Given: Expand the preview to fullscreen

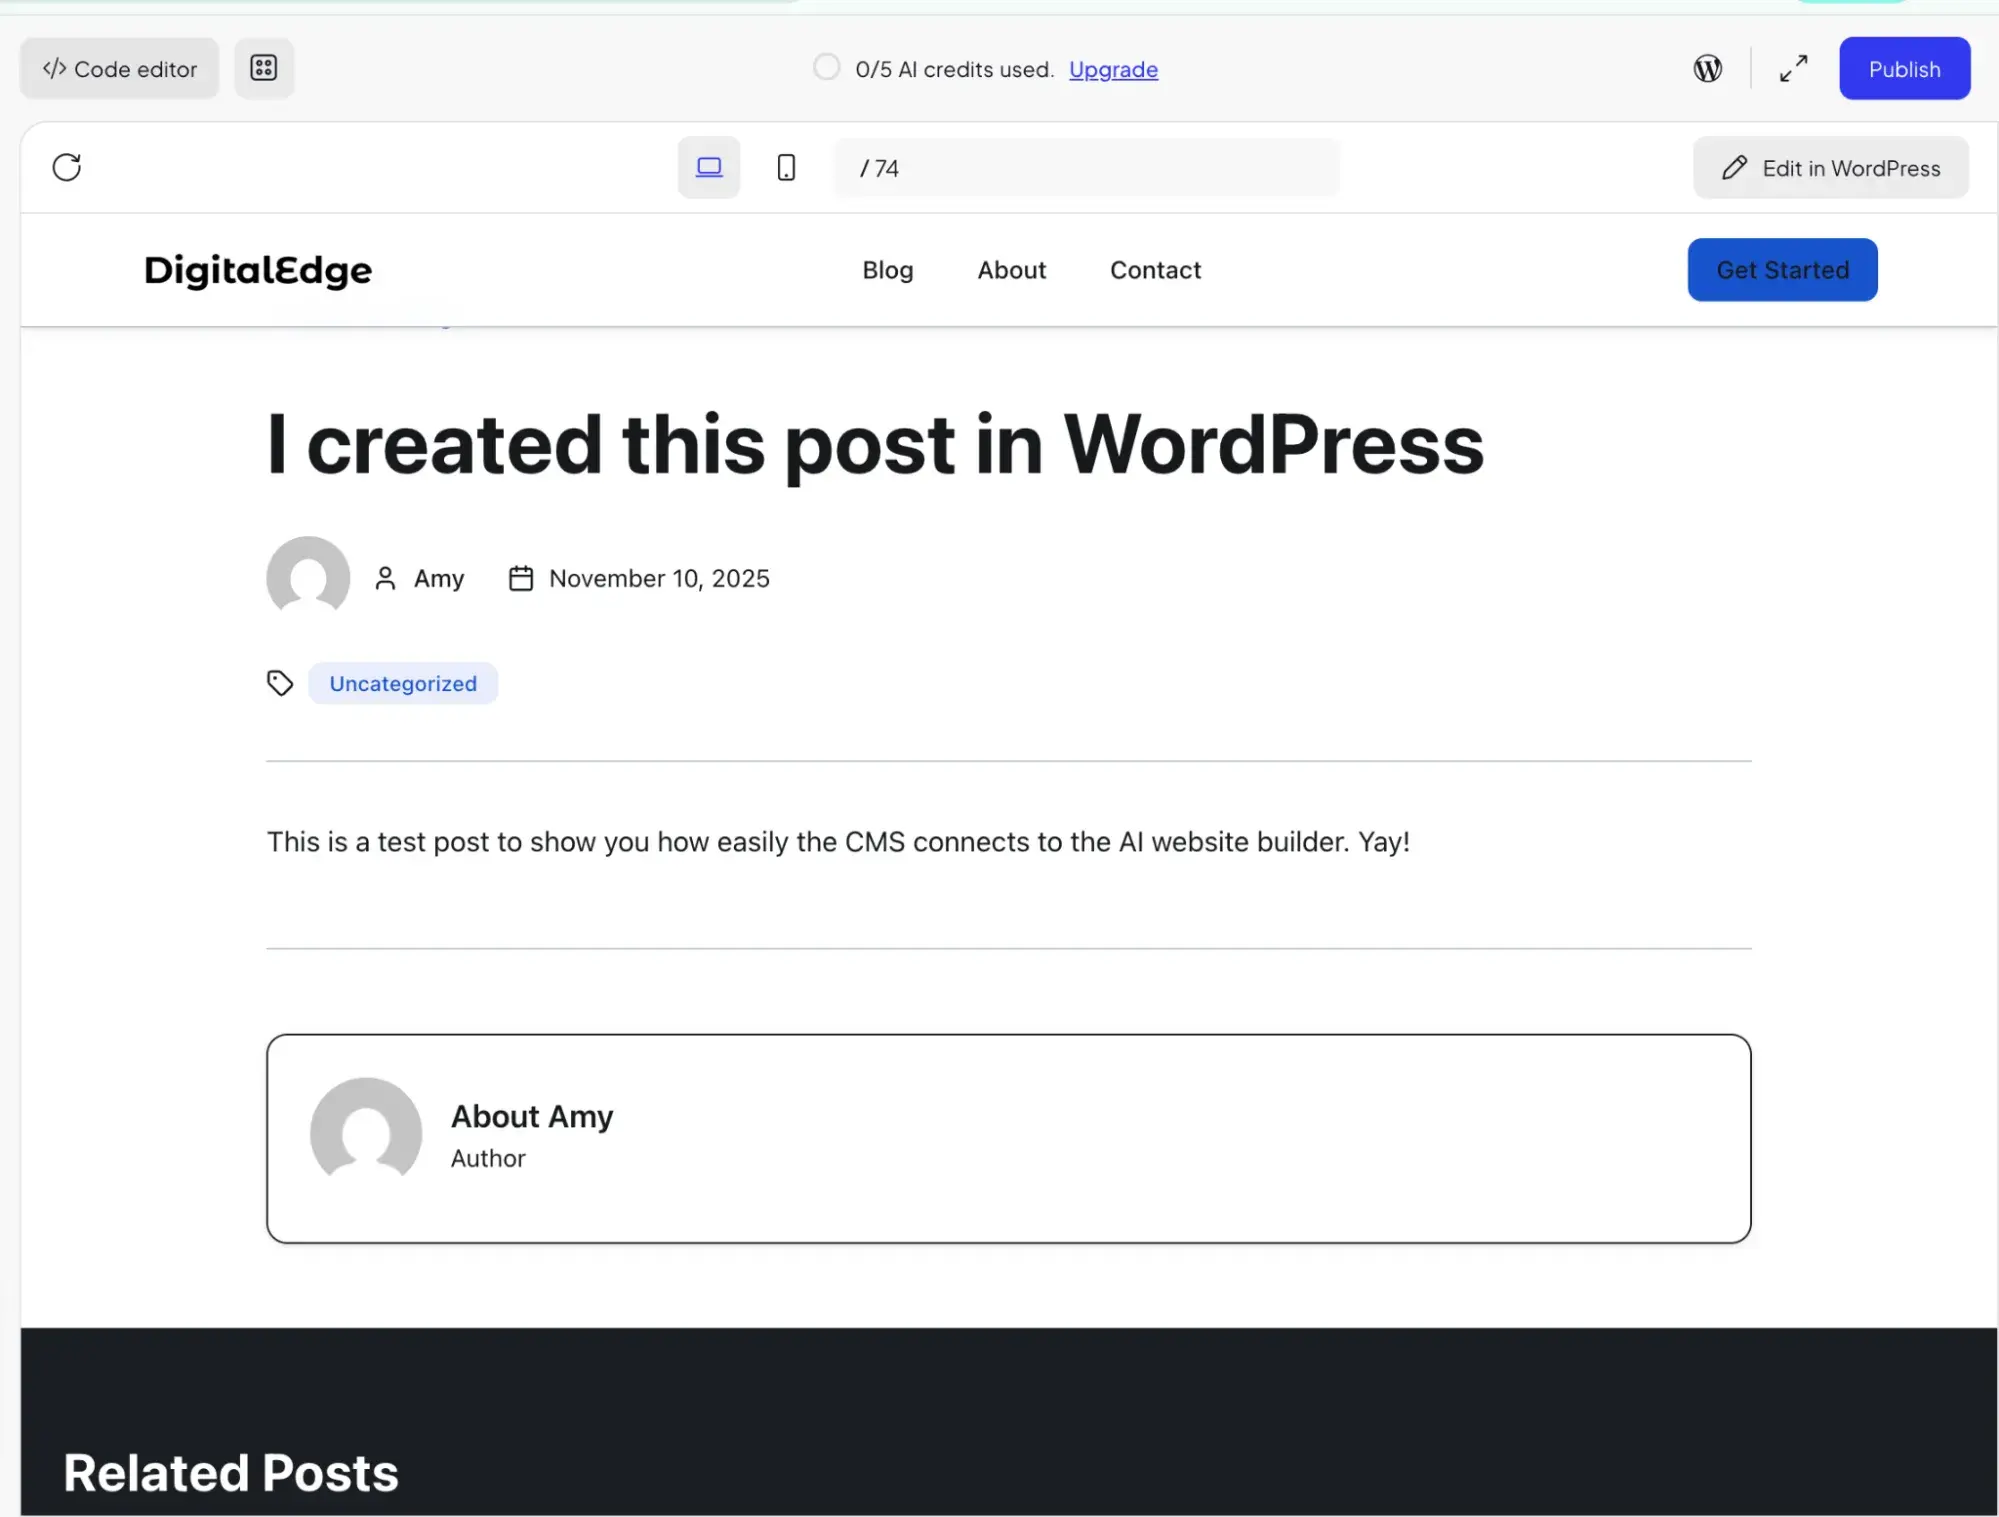Looking at the screenshot, I should (1793, 68).
